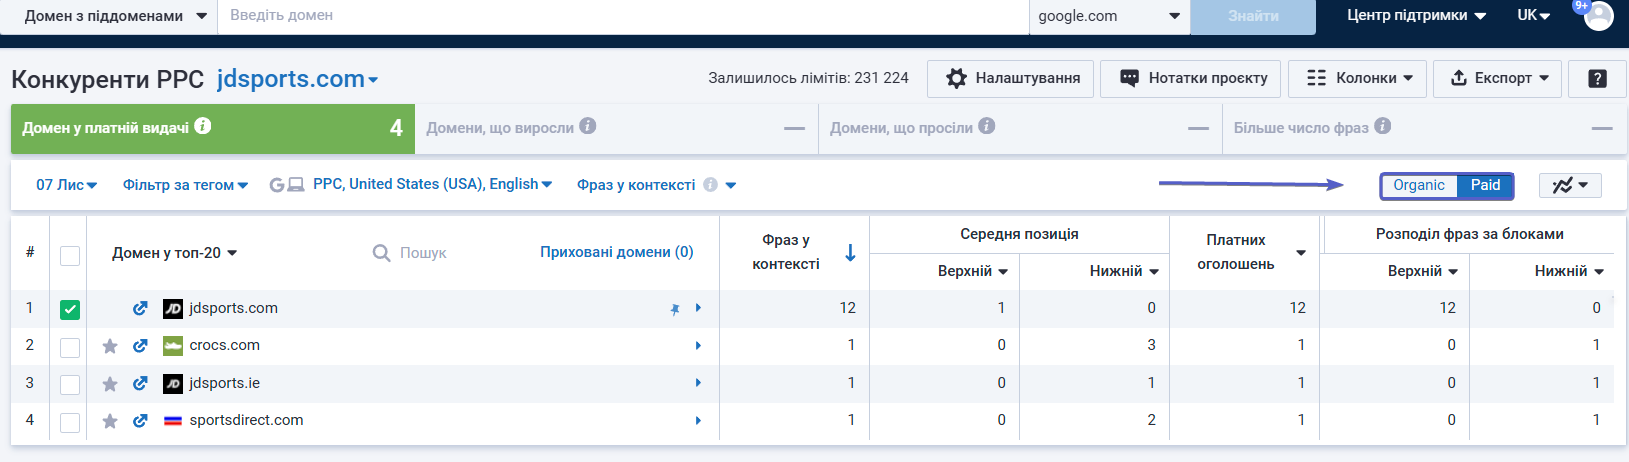Open the Колонки menu
Screen dimensions: 1629x462
tap(1359, 78)
